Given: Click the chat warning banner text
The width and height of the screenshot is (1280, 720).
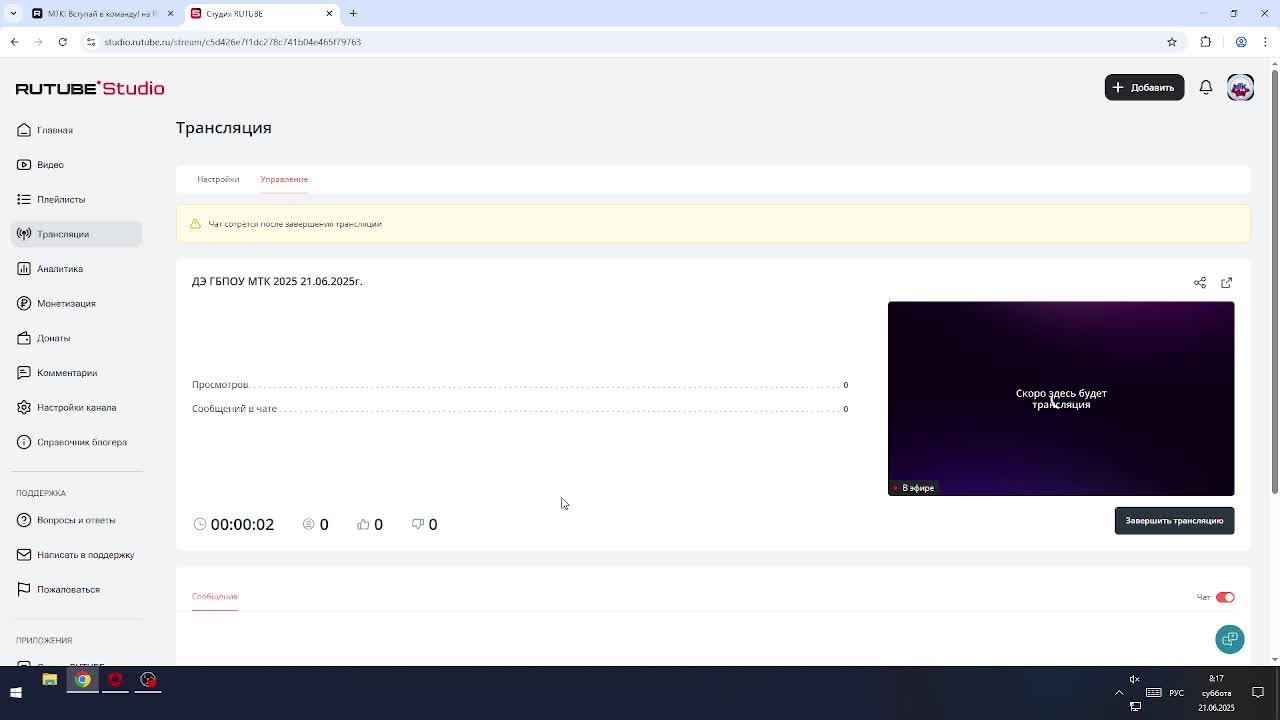Looking at the screenshot, I should (x=295, y=224).
